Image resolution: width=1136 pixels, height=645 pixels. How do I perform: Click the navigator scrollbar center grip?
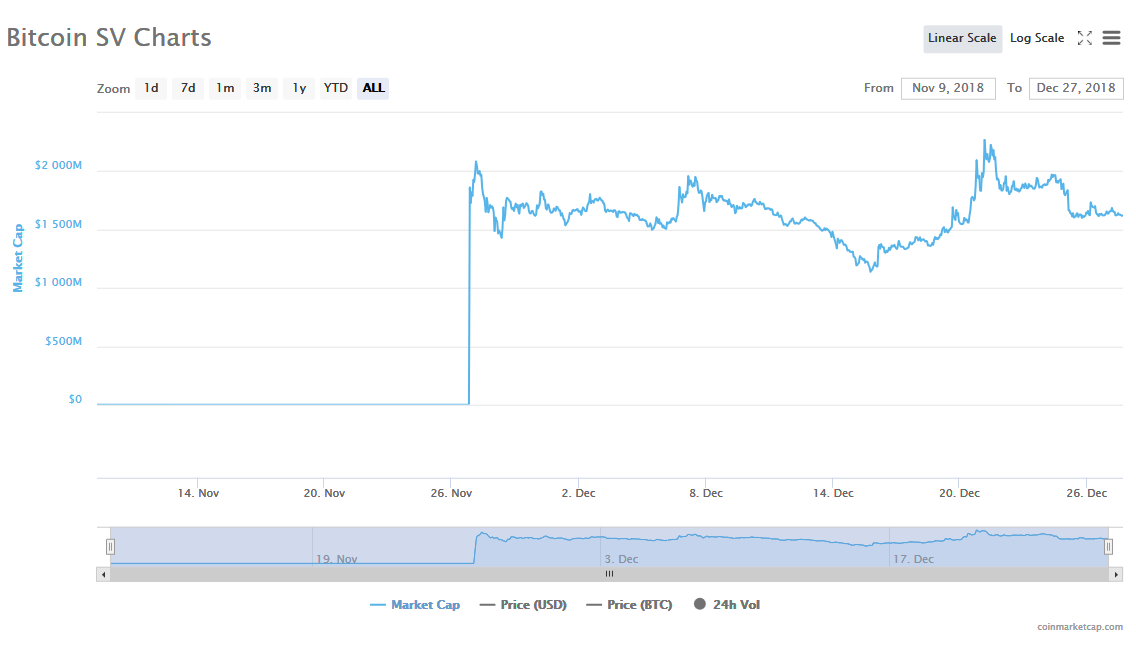click(609, 574)
